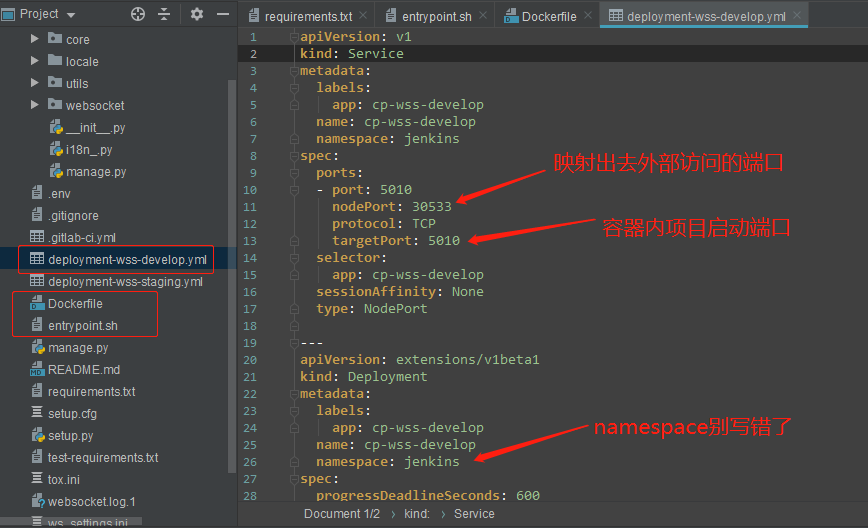This screenshot has height=528, width=868.
Task: Close the deployment-wss-develop.yml tab
Action: tap(797, 15)
